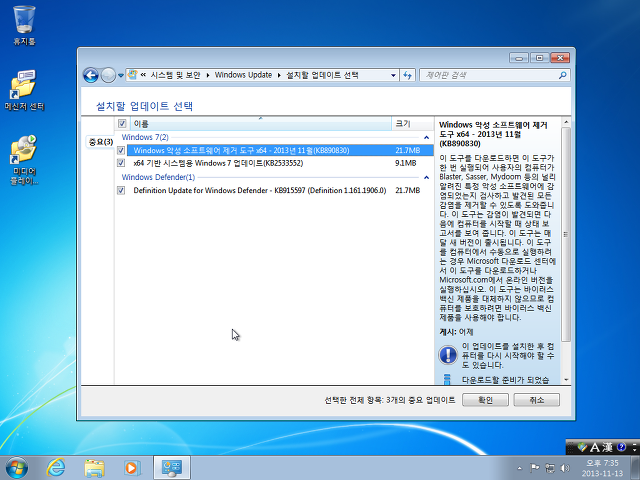
Task: Collapse the Windows 7(2) group
Action: pos(426,138)
